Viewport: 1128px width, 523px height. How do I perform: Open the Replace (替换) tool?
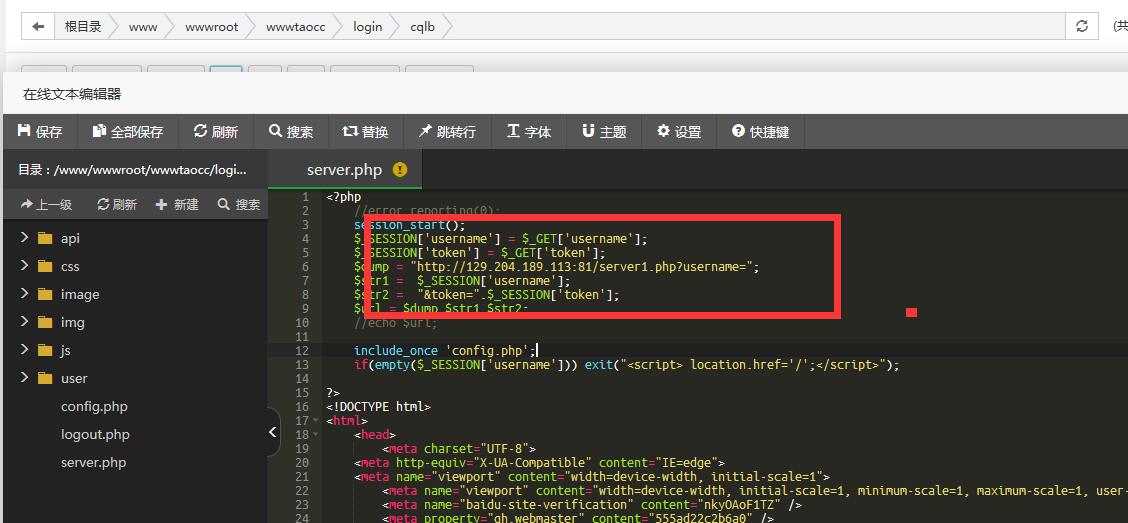(365, 132)
